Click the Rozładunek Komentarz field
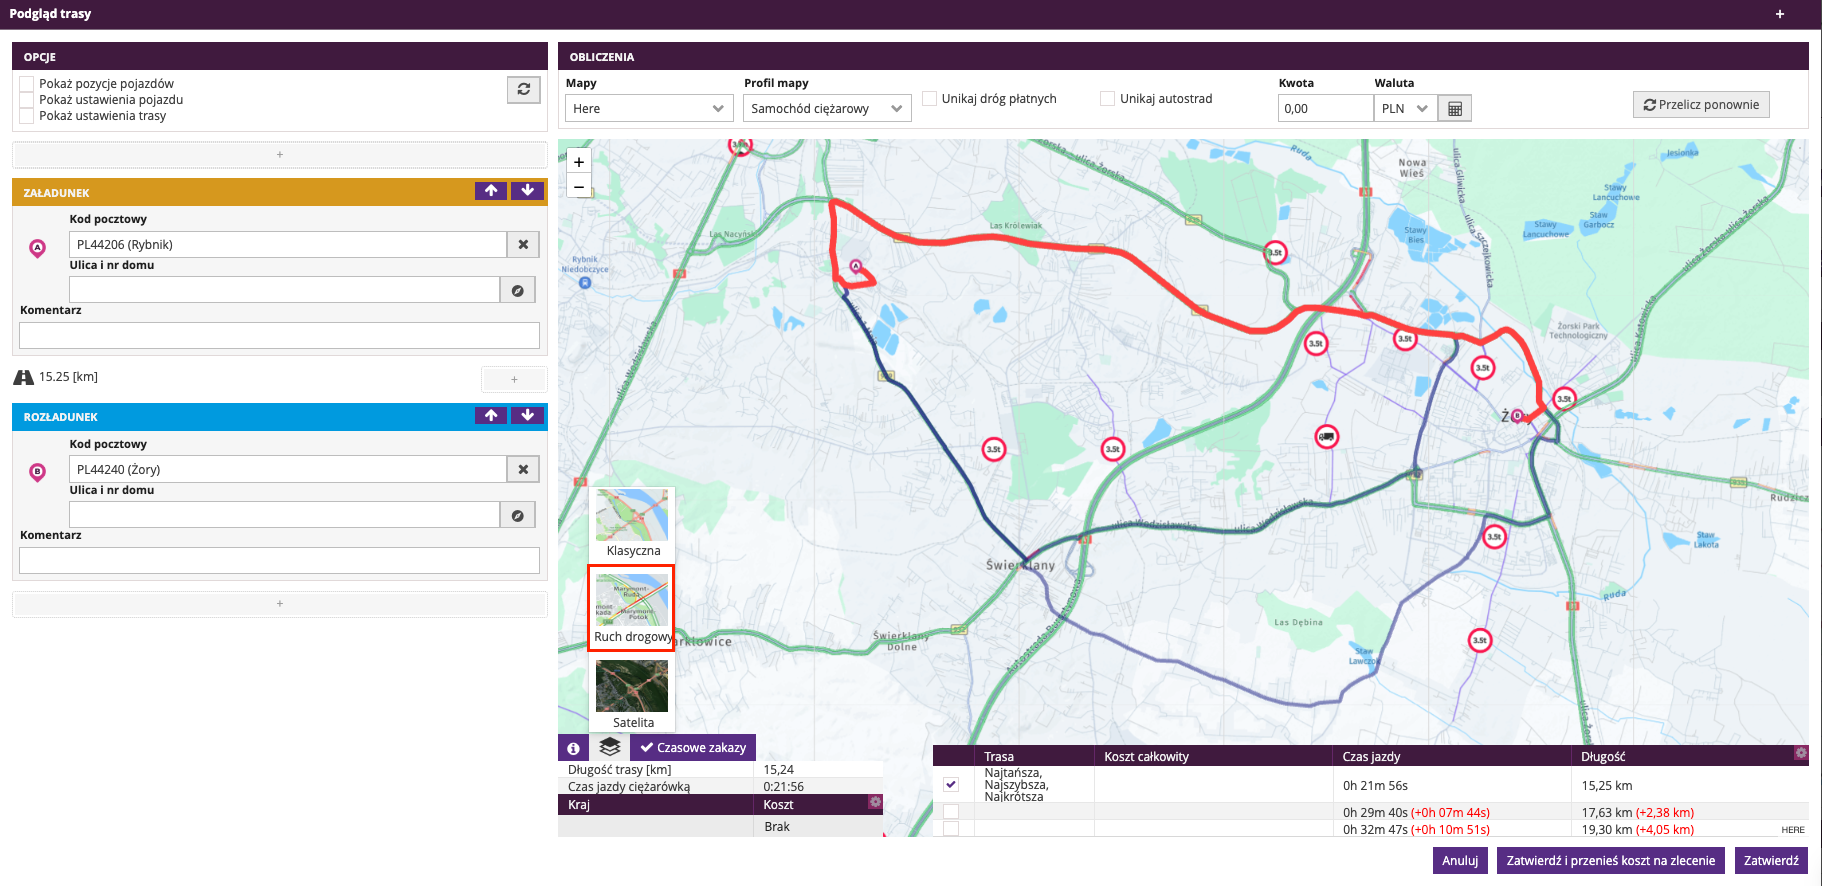 [279, 560]
